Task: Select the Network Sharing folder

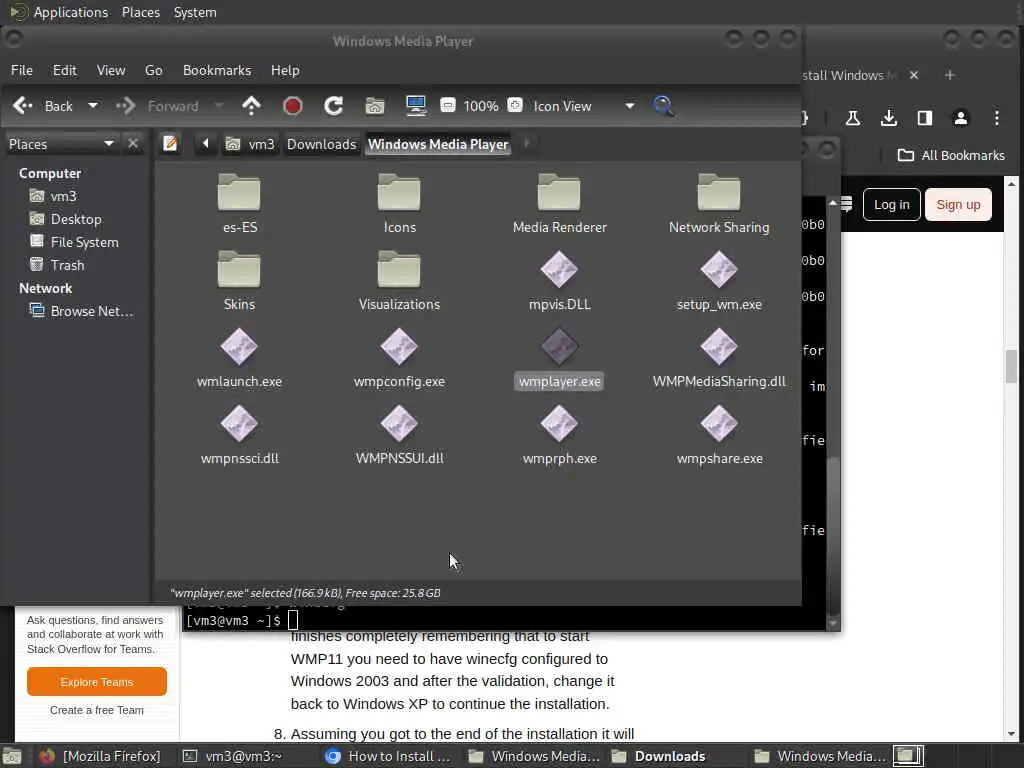Action: [x=719, y=204]
